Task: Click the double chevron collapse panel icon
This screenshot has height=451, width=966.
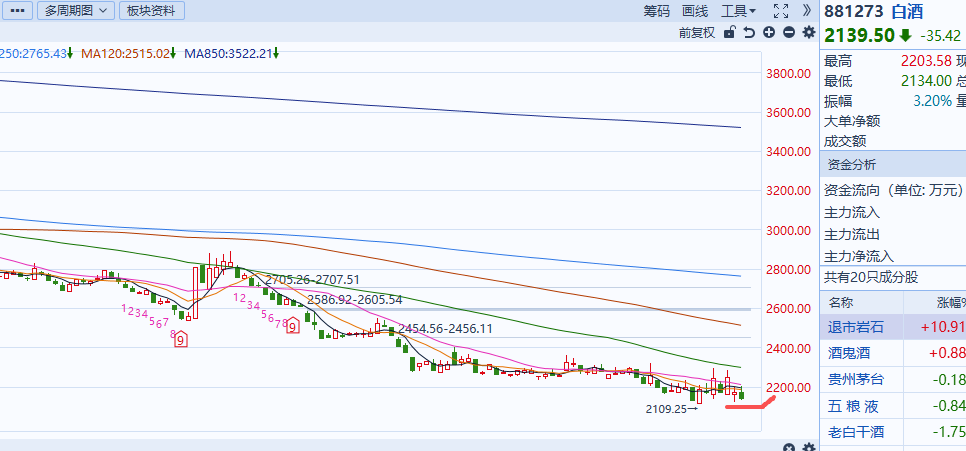Action: 807,10
